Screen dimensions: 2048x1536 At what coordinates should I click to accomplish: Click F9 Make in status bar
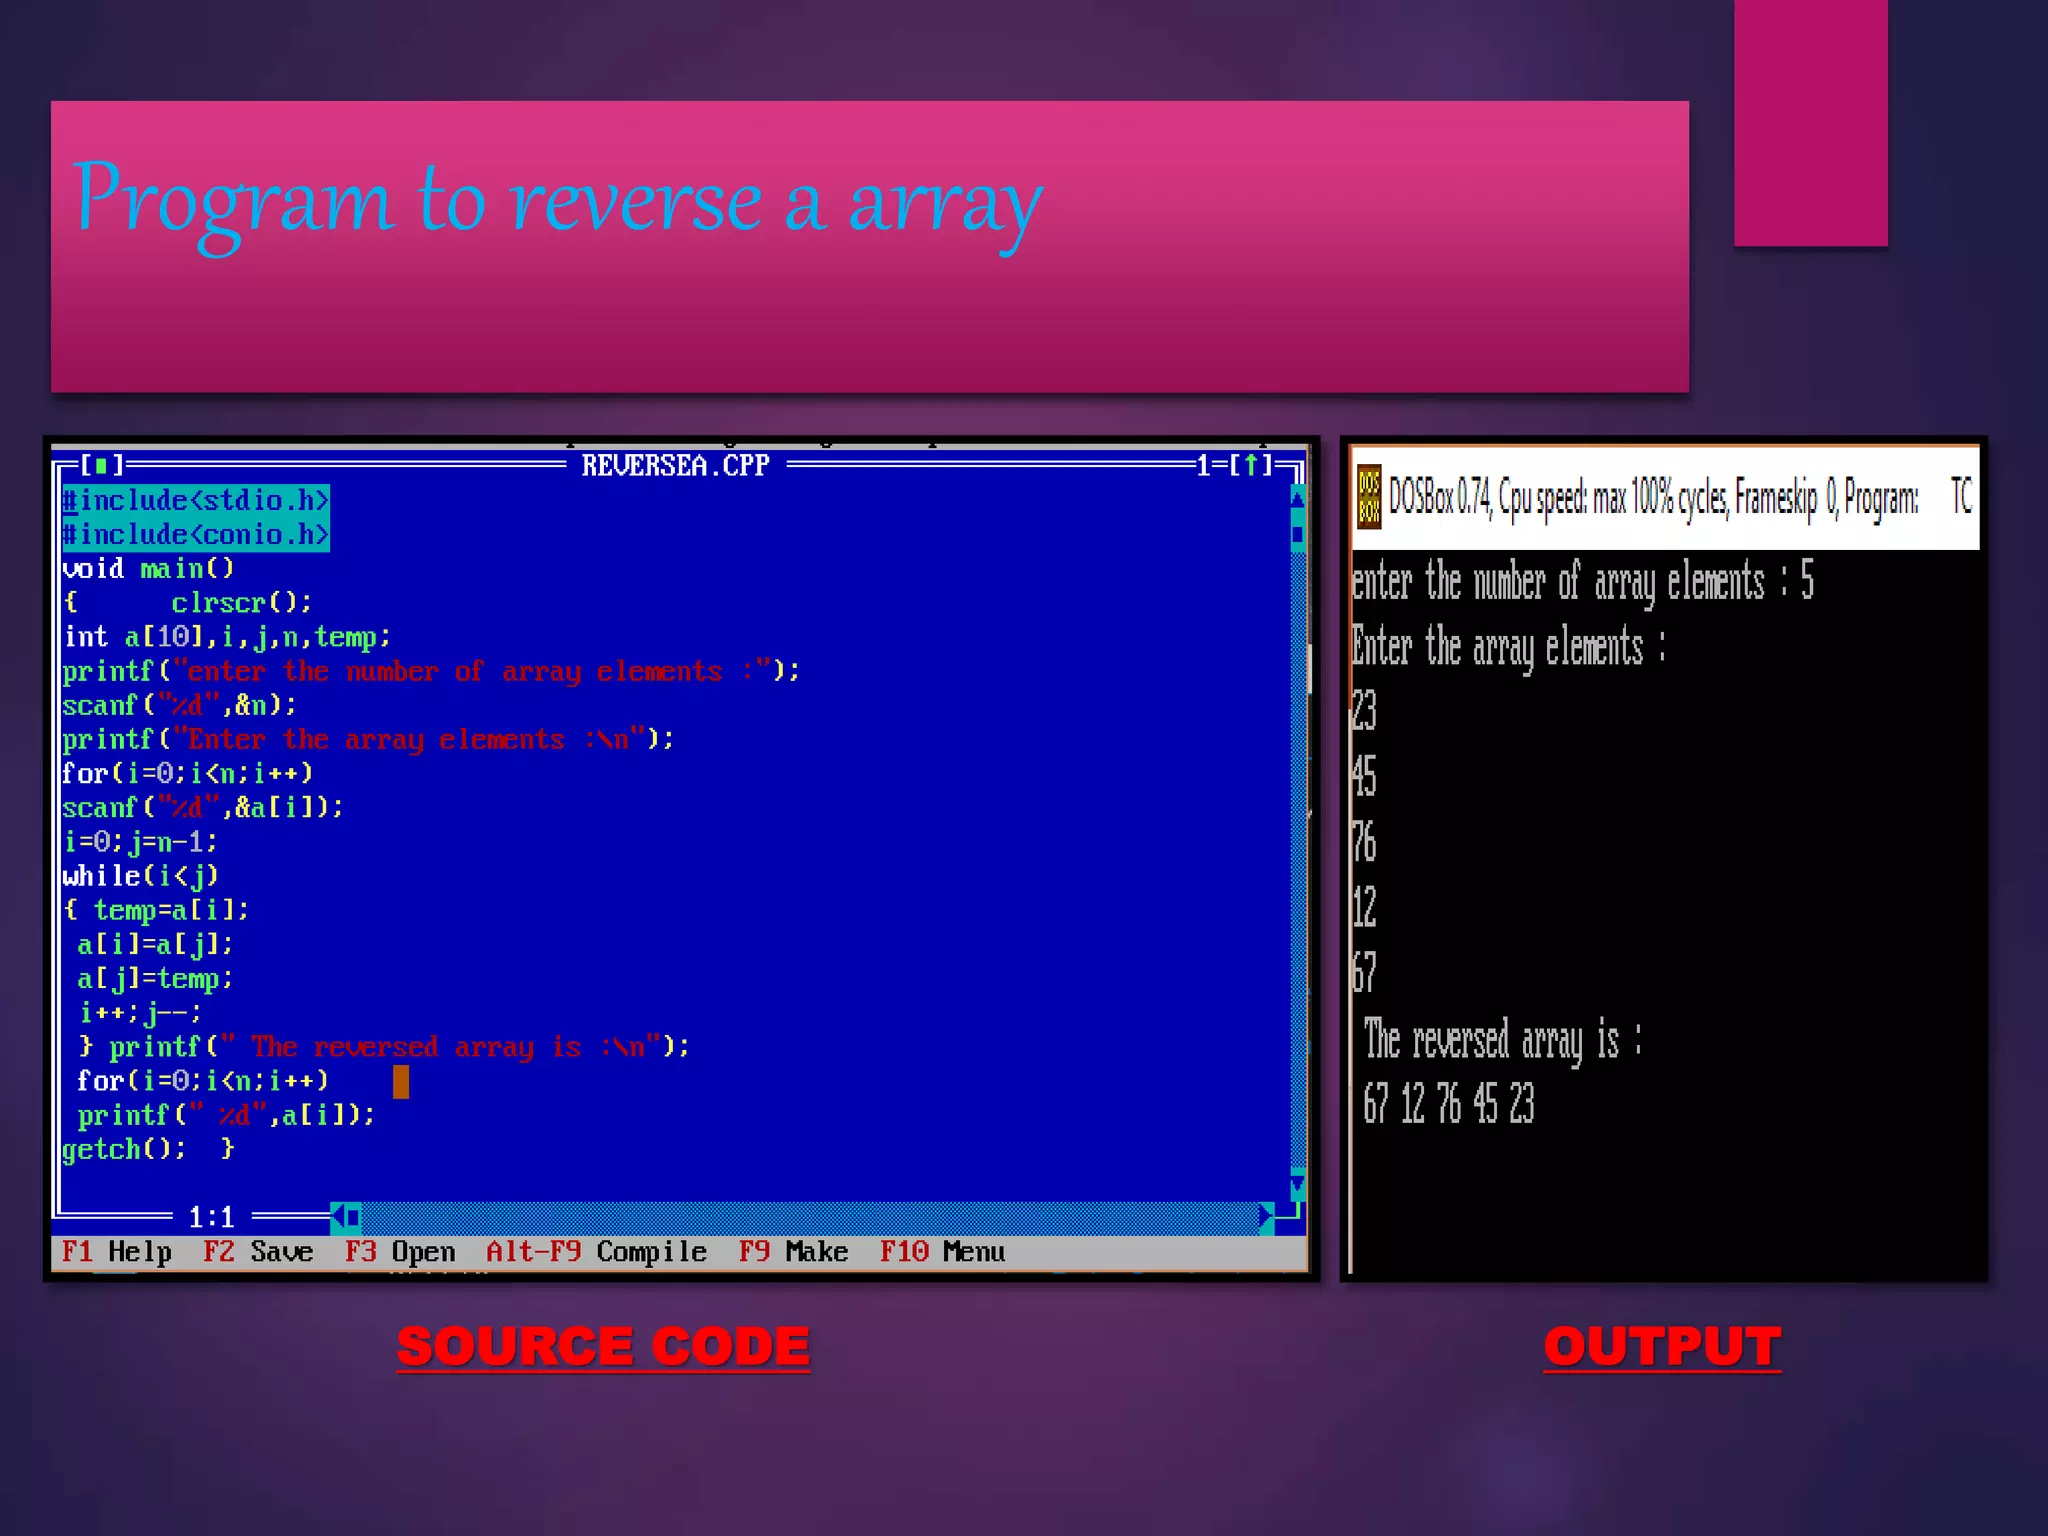pos(793,1252)
